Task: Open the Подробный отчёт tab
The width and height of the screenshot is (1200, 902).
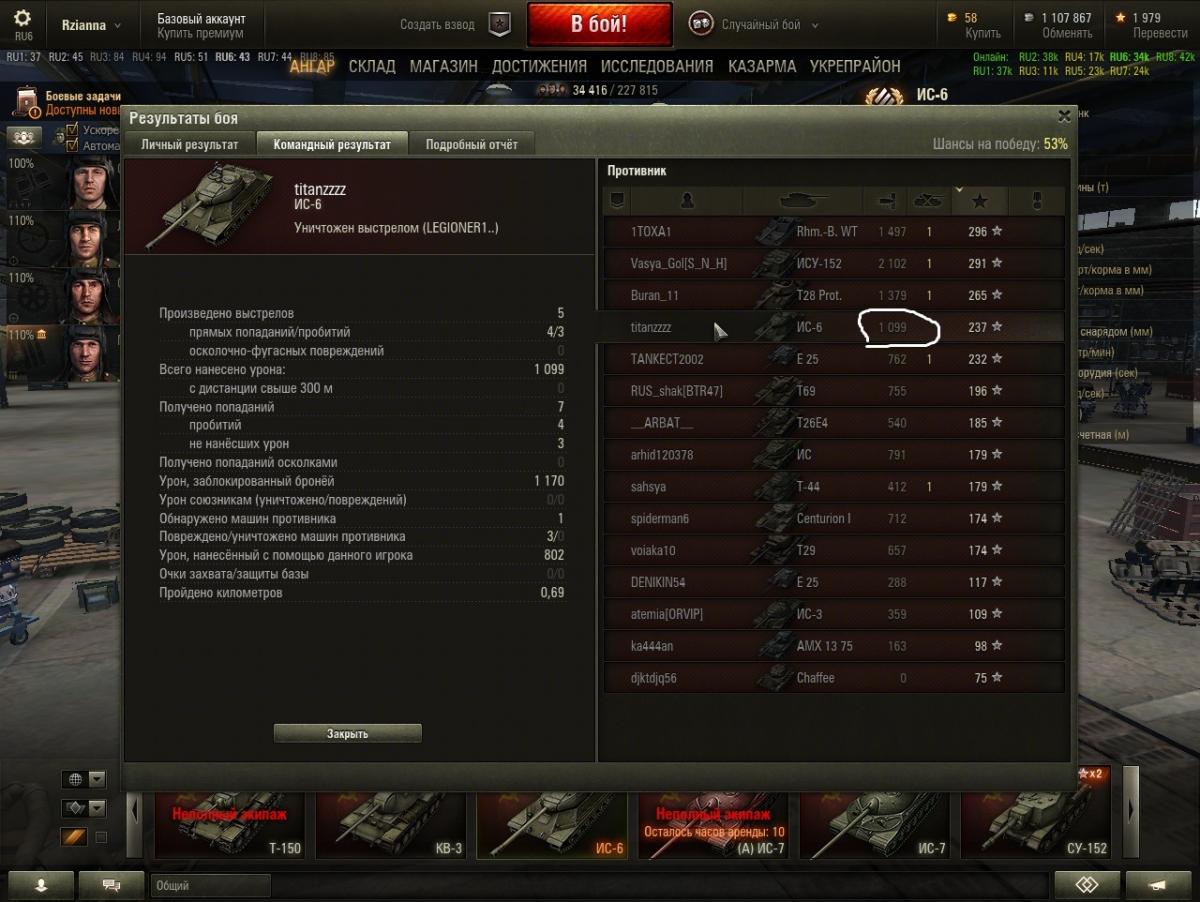Action: point(472,144)
